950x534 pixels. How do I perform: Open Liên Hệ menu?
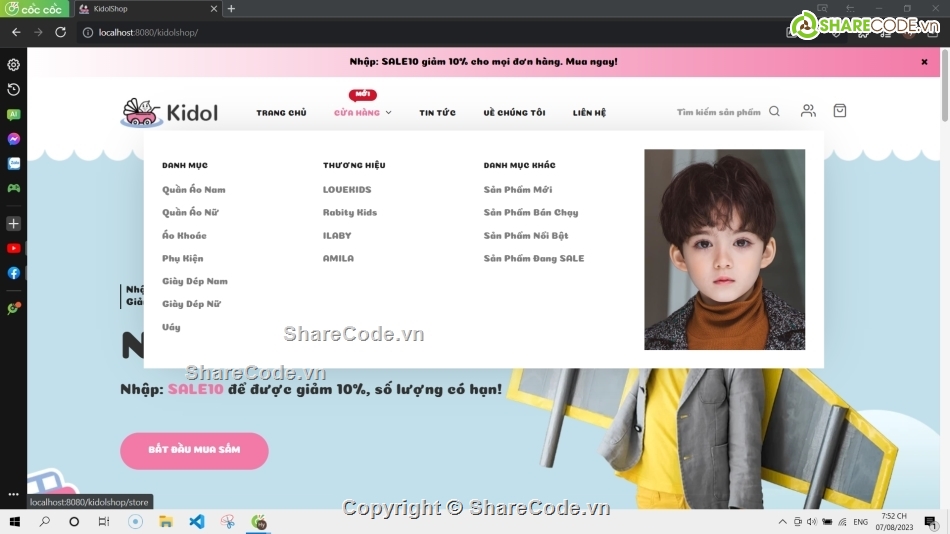coord(590,113)
